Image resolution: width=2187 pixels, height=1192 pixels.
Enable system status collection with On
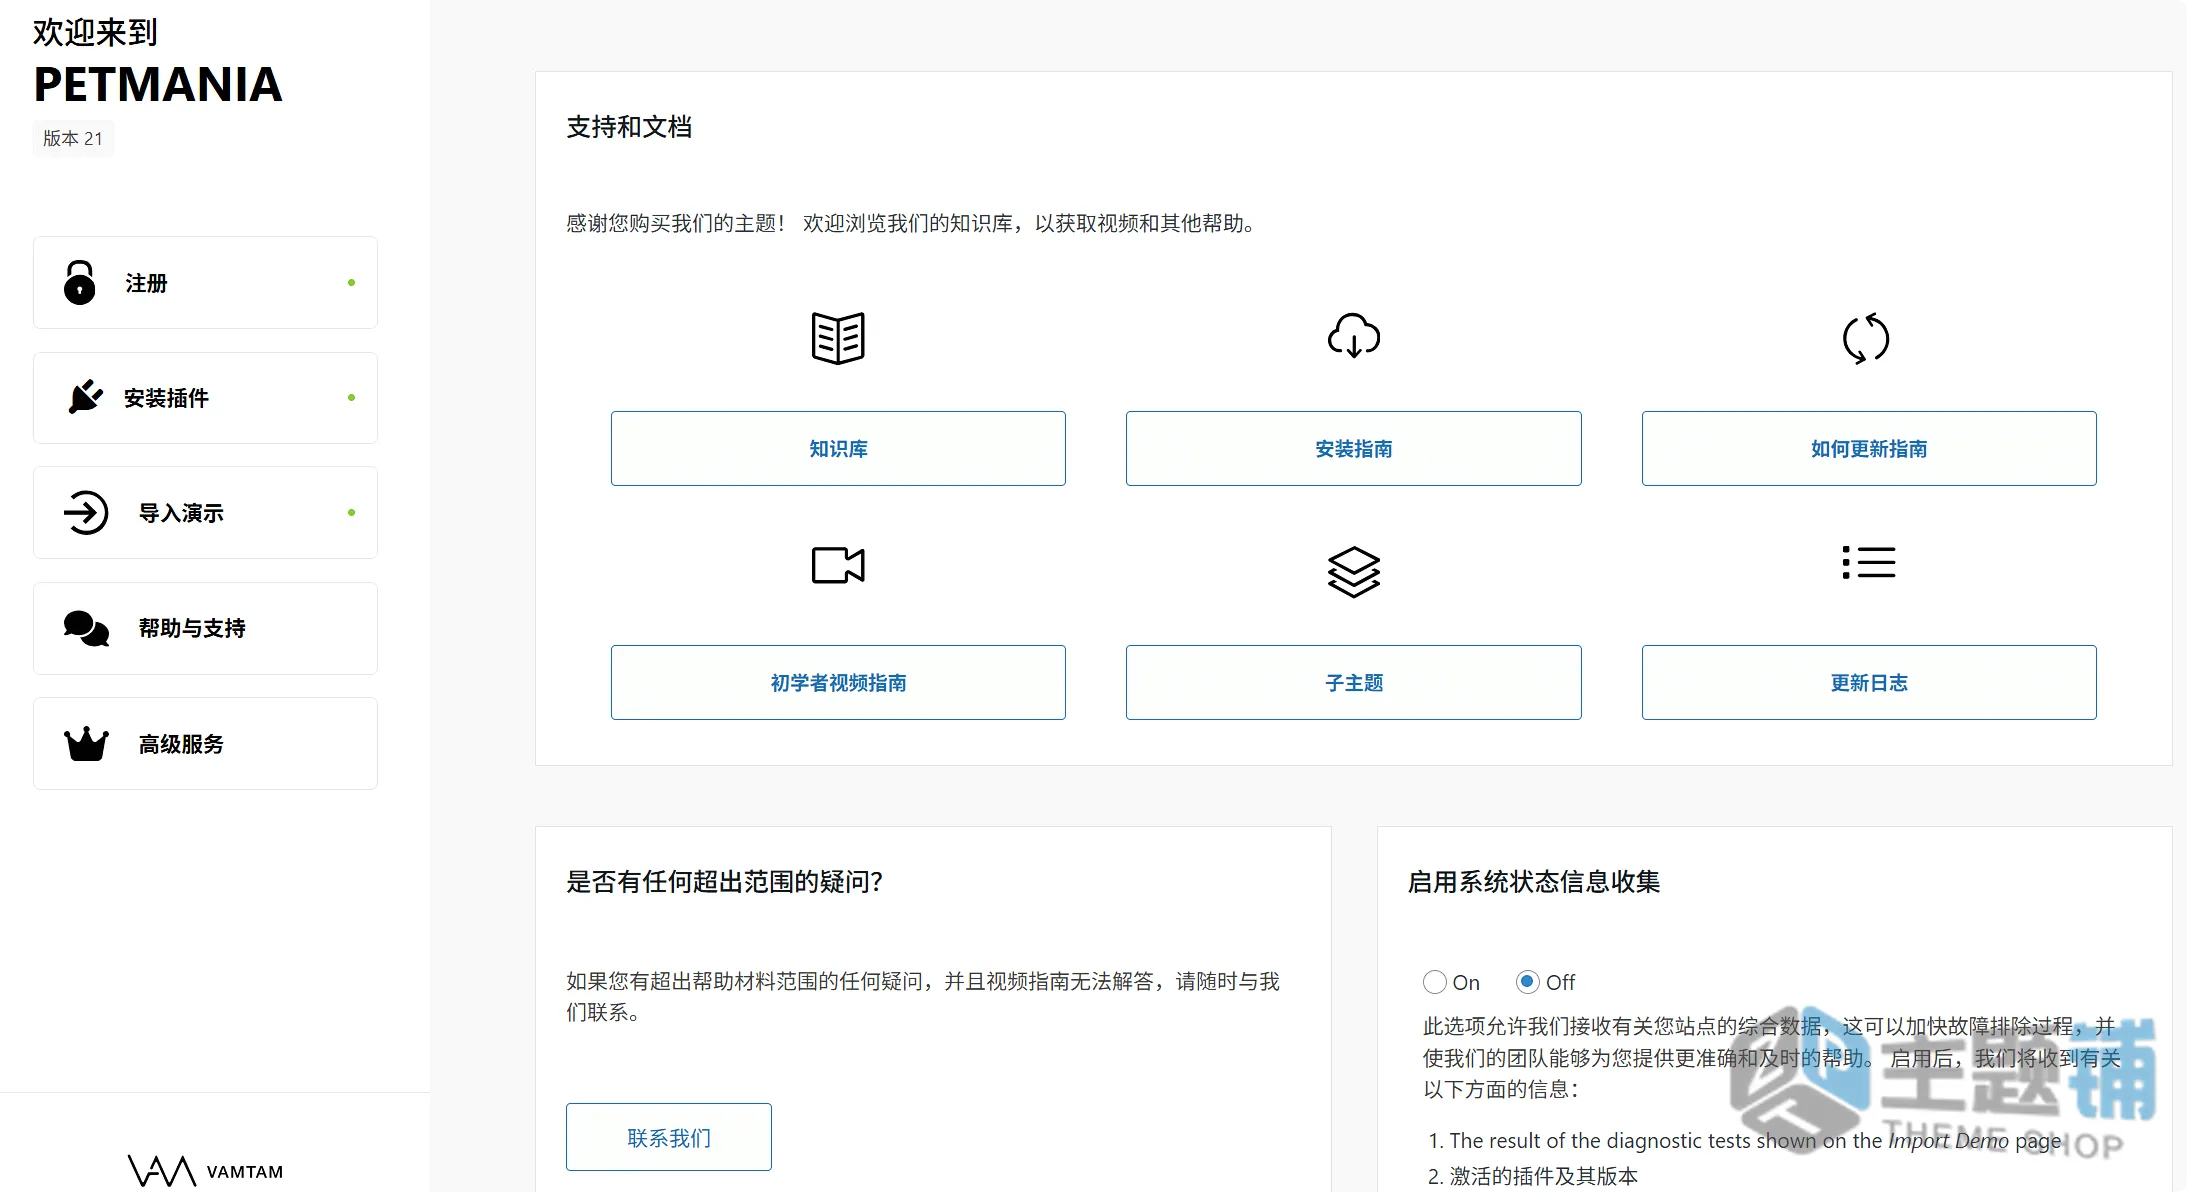coord(1435,982)
